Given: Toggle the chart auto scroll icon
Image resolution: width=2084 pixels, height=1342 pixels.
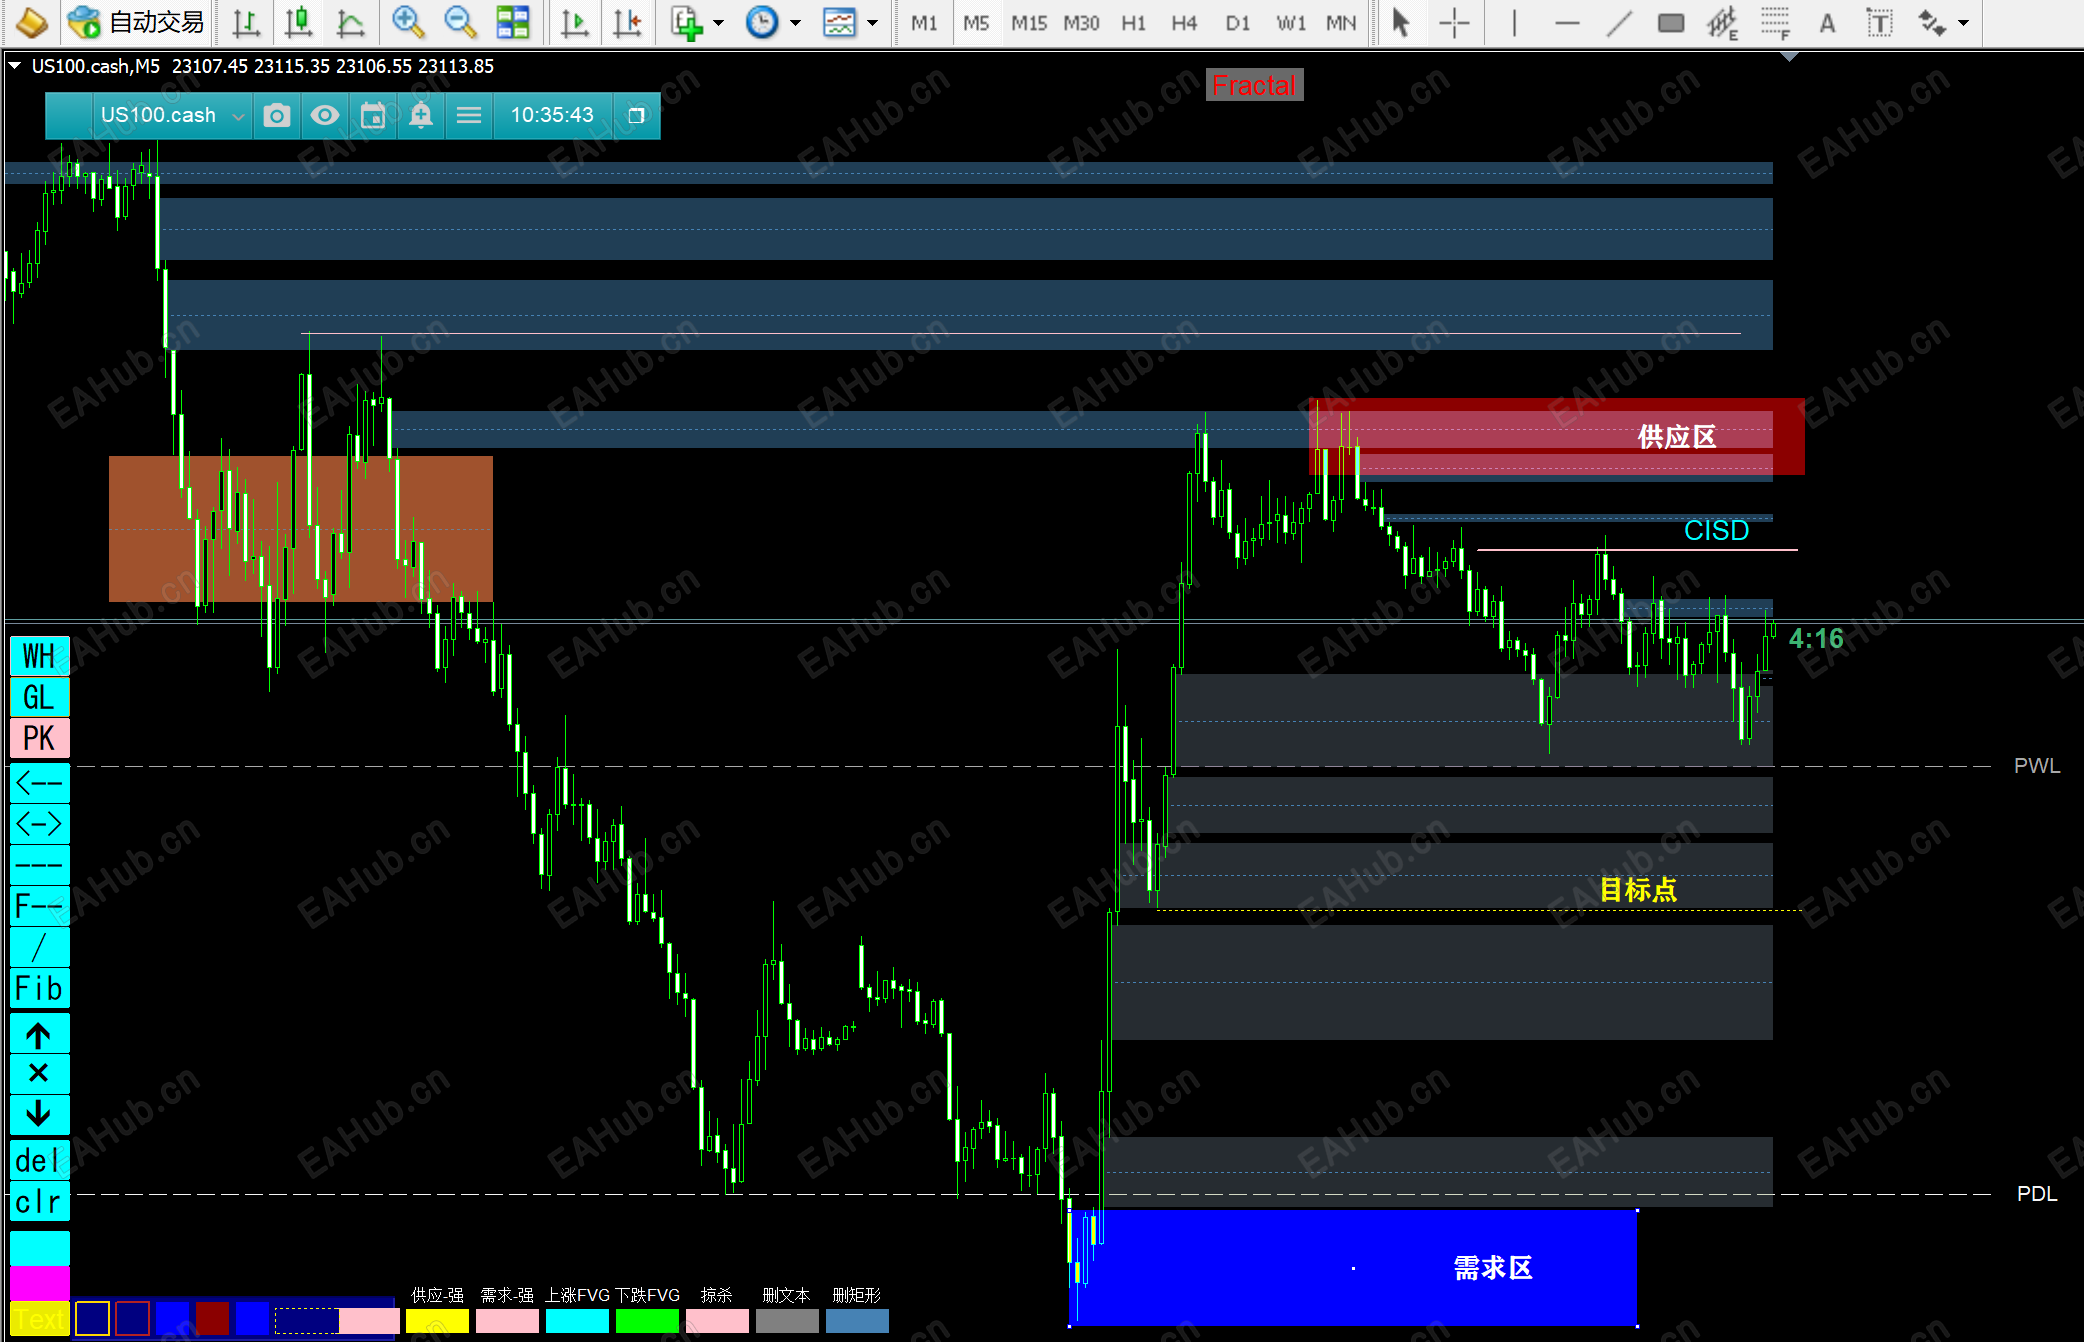Looking at the screenshot, I should click(x=575, y=22).
